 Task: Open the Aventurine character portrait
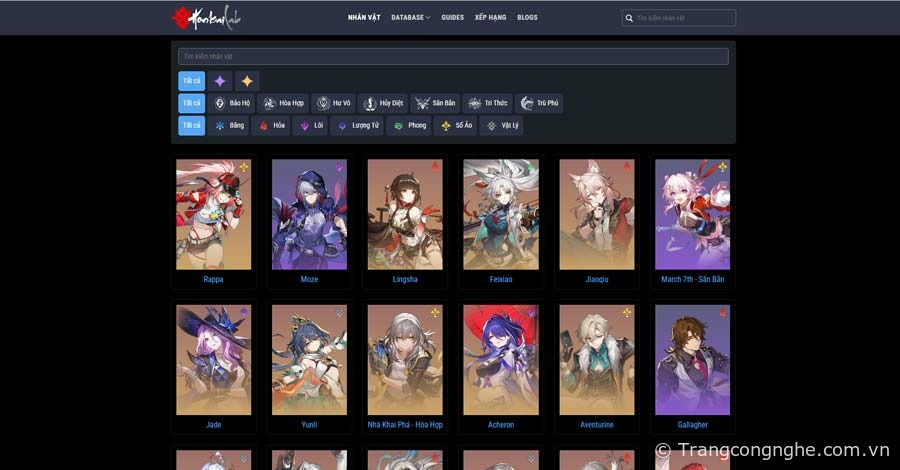point(597,360)
